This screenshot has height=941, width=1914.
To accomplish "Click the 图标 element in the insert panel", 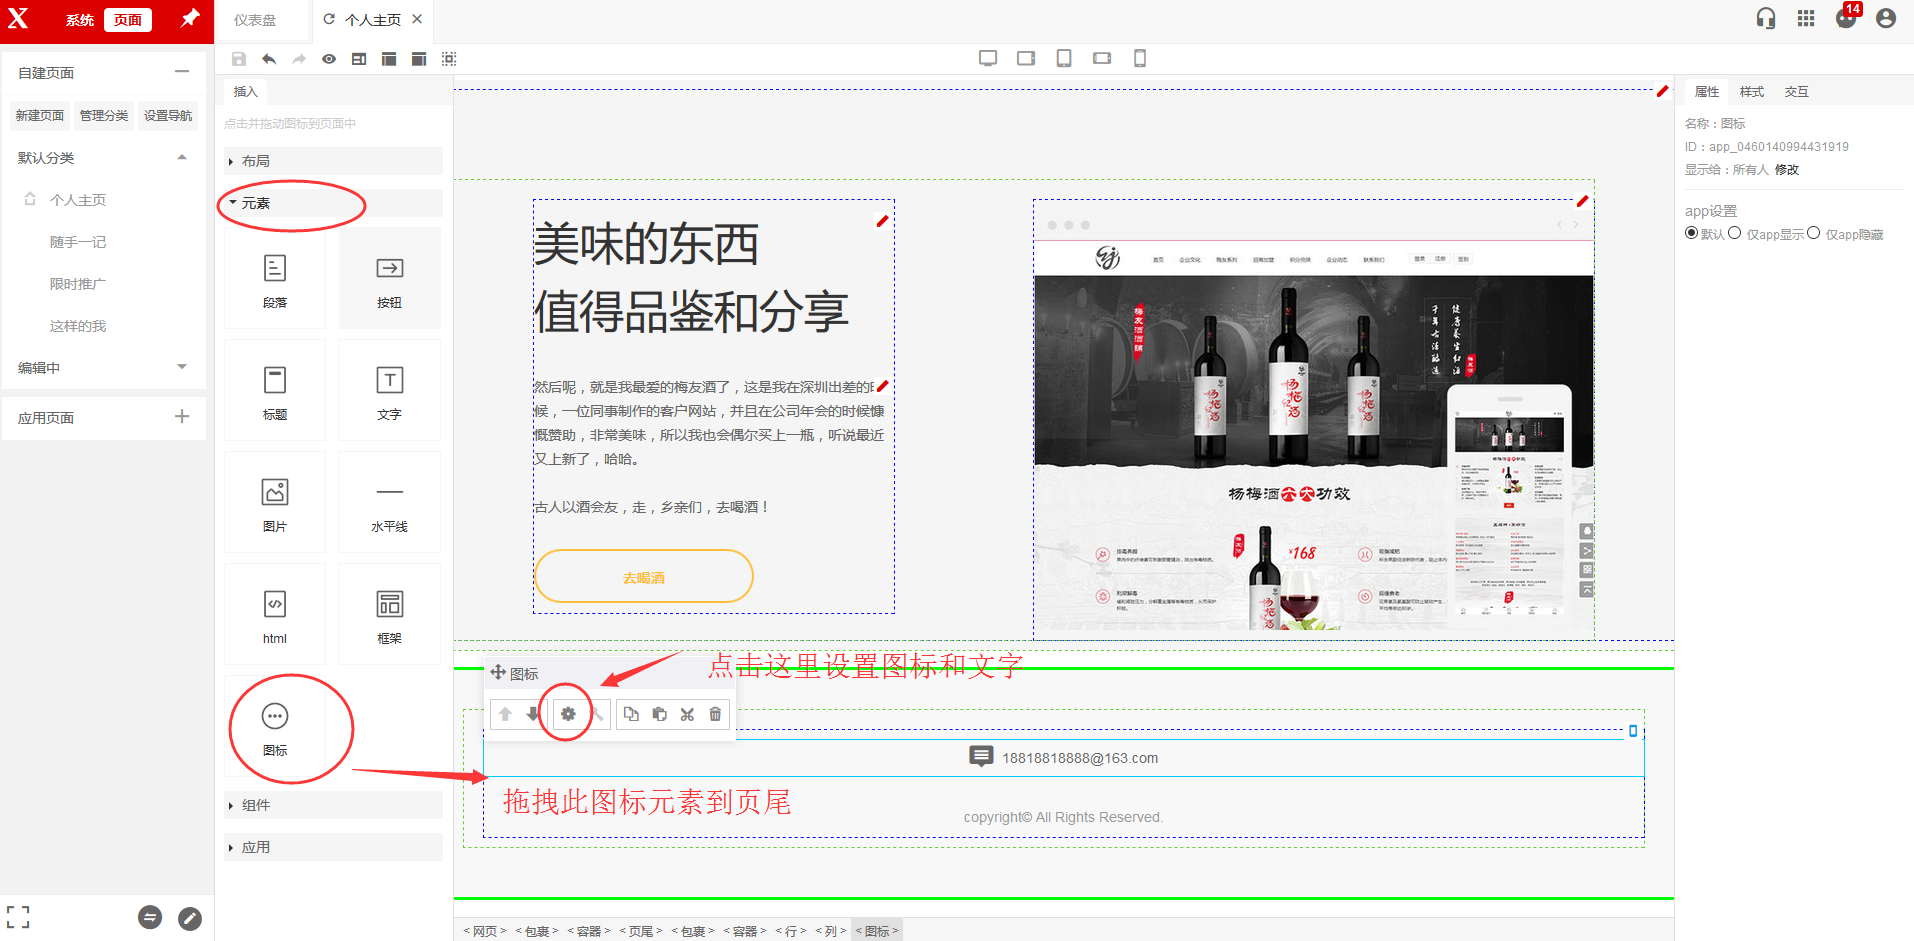I will (x=275, y=728).
